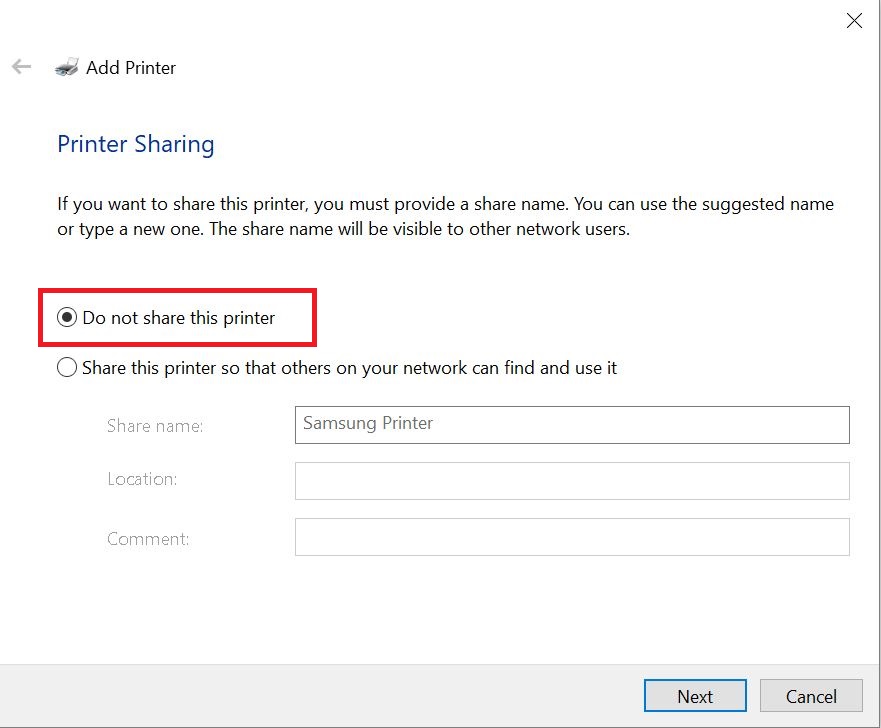The width and height of the screenshot is (881, 728).
Task: Enable Share this printer on your network radio circle
Action: [67, 368]
